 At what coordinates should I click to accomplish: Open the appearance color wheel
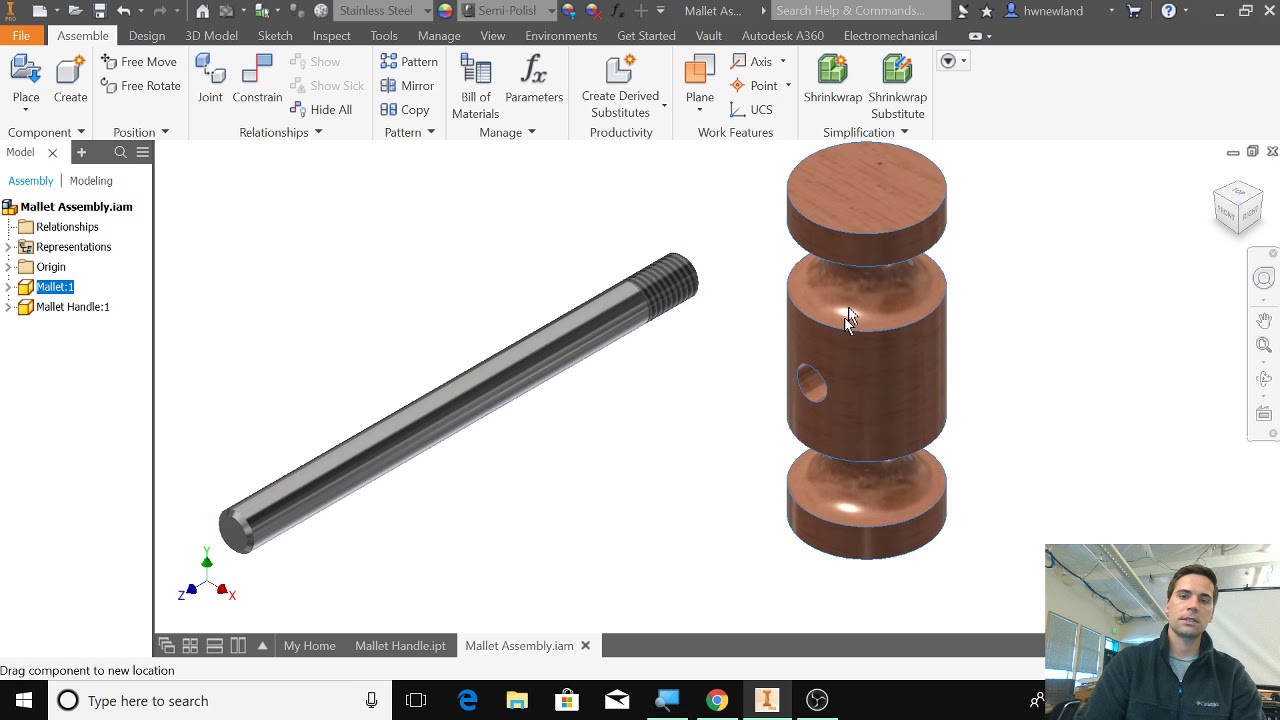tap(445, 11)
